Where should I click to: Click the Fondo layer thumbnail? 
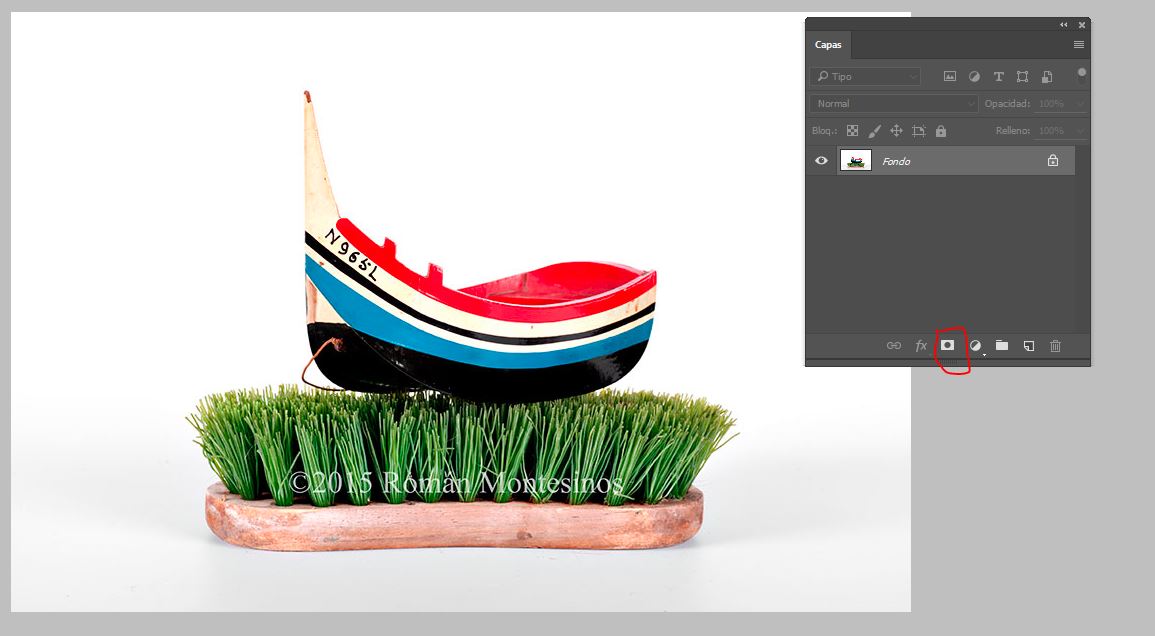(x=856, y=160)
